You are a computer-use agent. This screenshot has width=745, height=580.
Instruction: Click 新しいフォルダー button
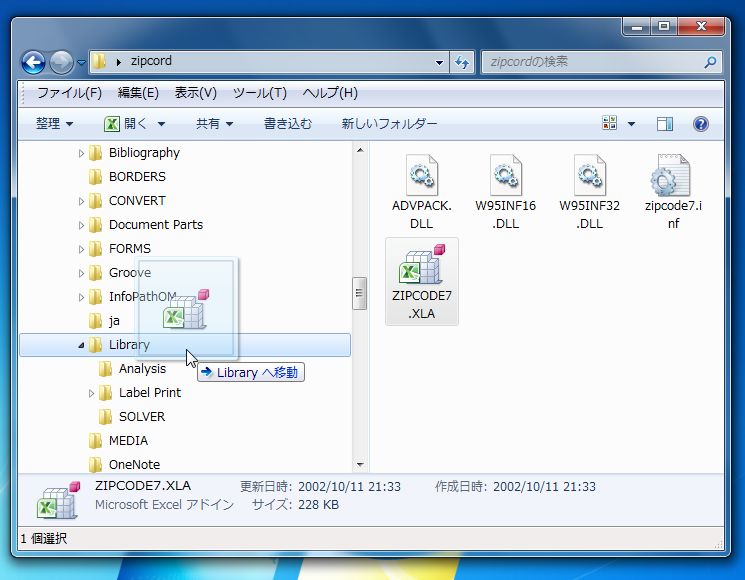tap(389, 124)
